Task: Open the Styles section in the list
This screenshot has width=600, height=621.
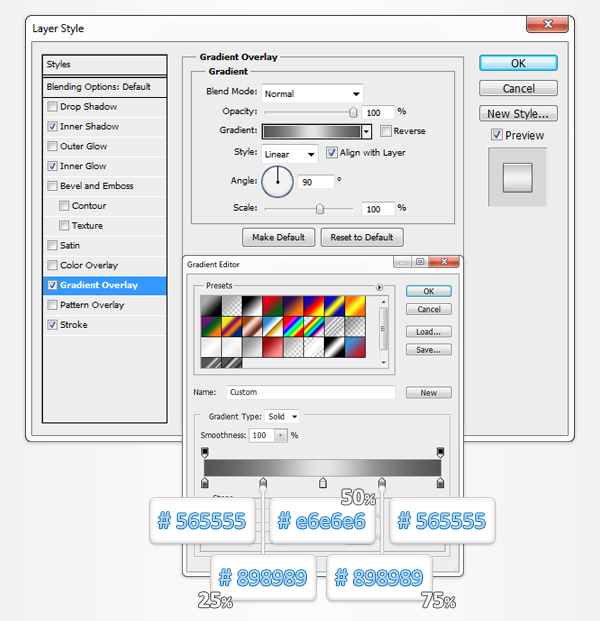Action: point(105,65)
